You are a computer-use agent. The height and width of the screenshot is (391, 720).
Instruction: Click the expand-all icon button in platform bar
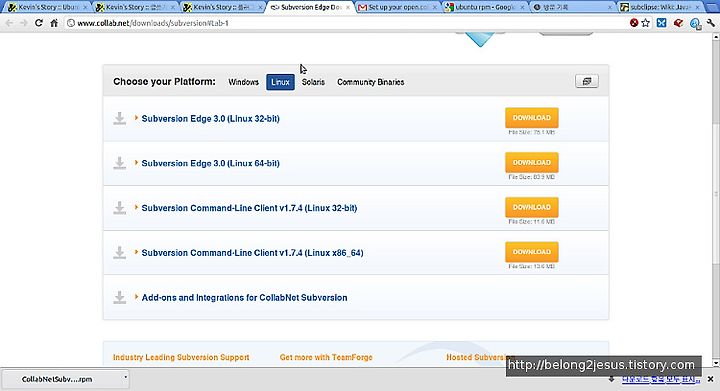click(x=586, y=81)
